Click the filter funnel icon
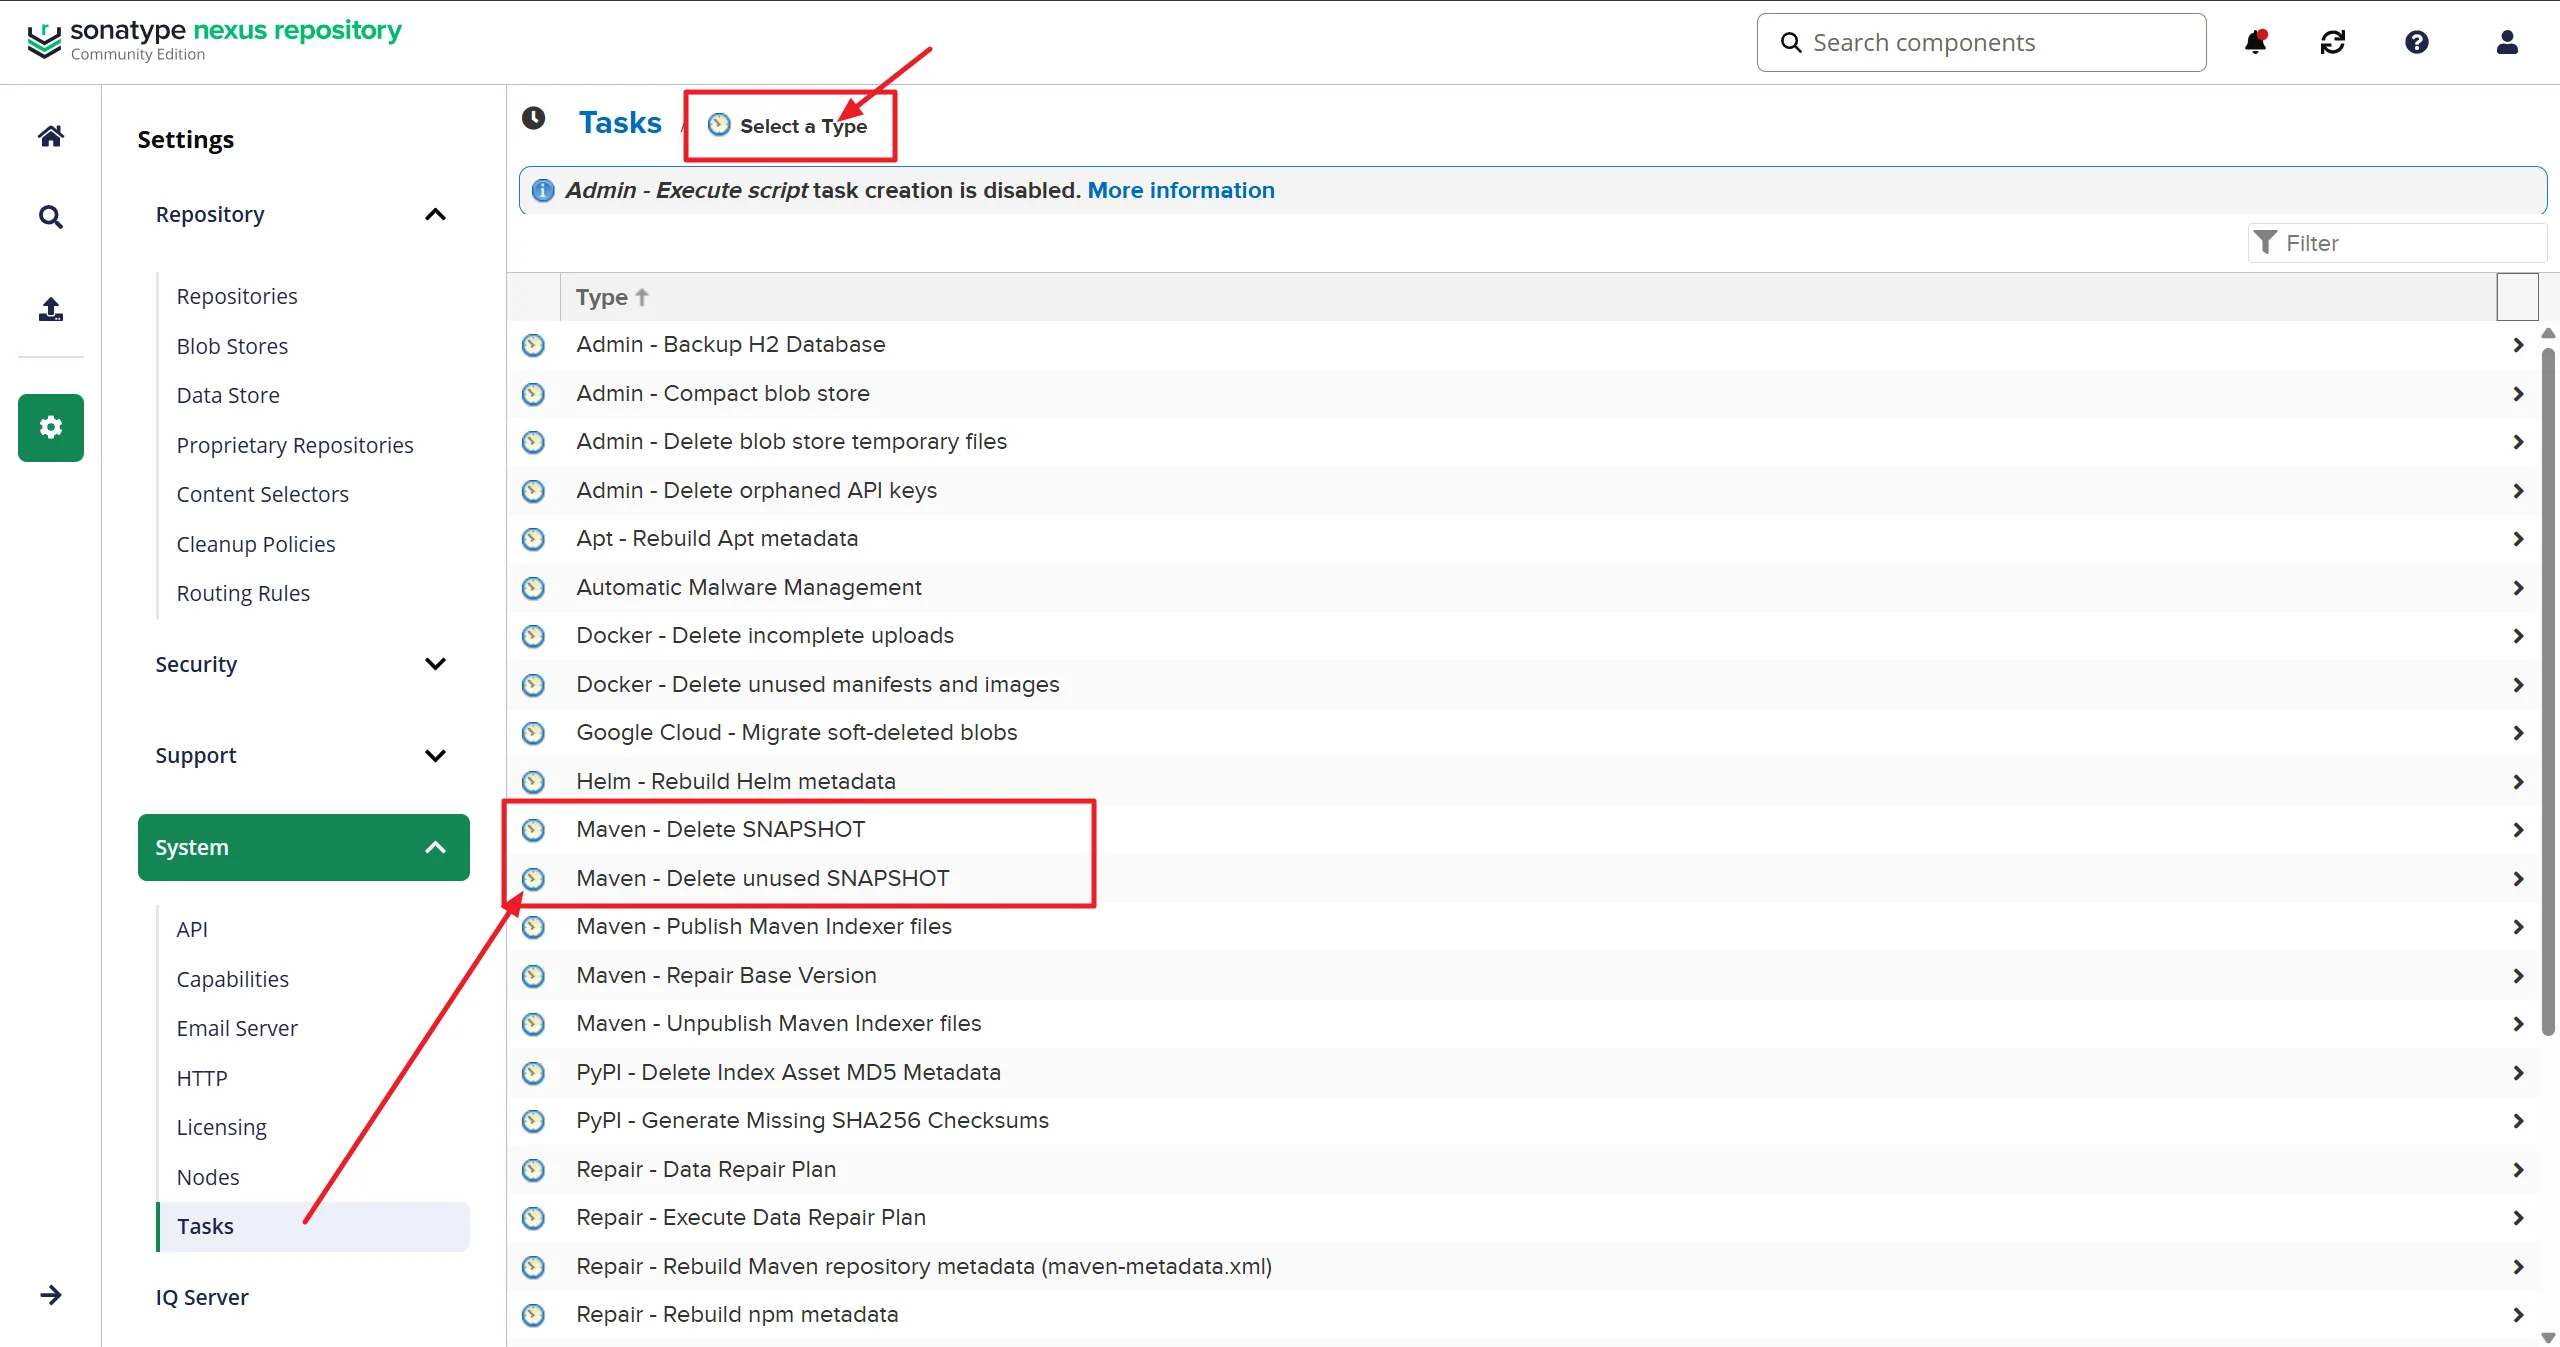Image resolution: width=2560 pixels, height=1347 pixels. (x=2265, y=243)
